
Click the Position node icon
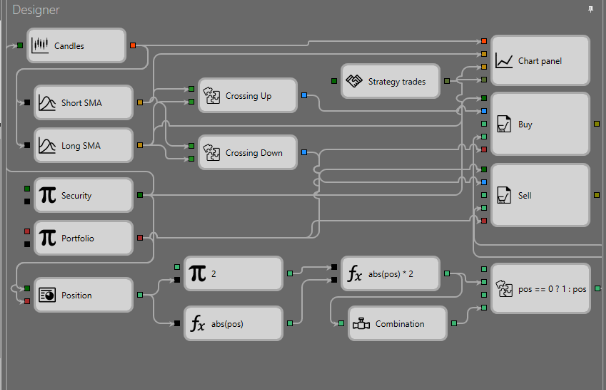[47, 295]
